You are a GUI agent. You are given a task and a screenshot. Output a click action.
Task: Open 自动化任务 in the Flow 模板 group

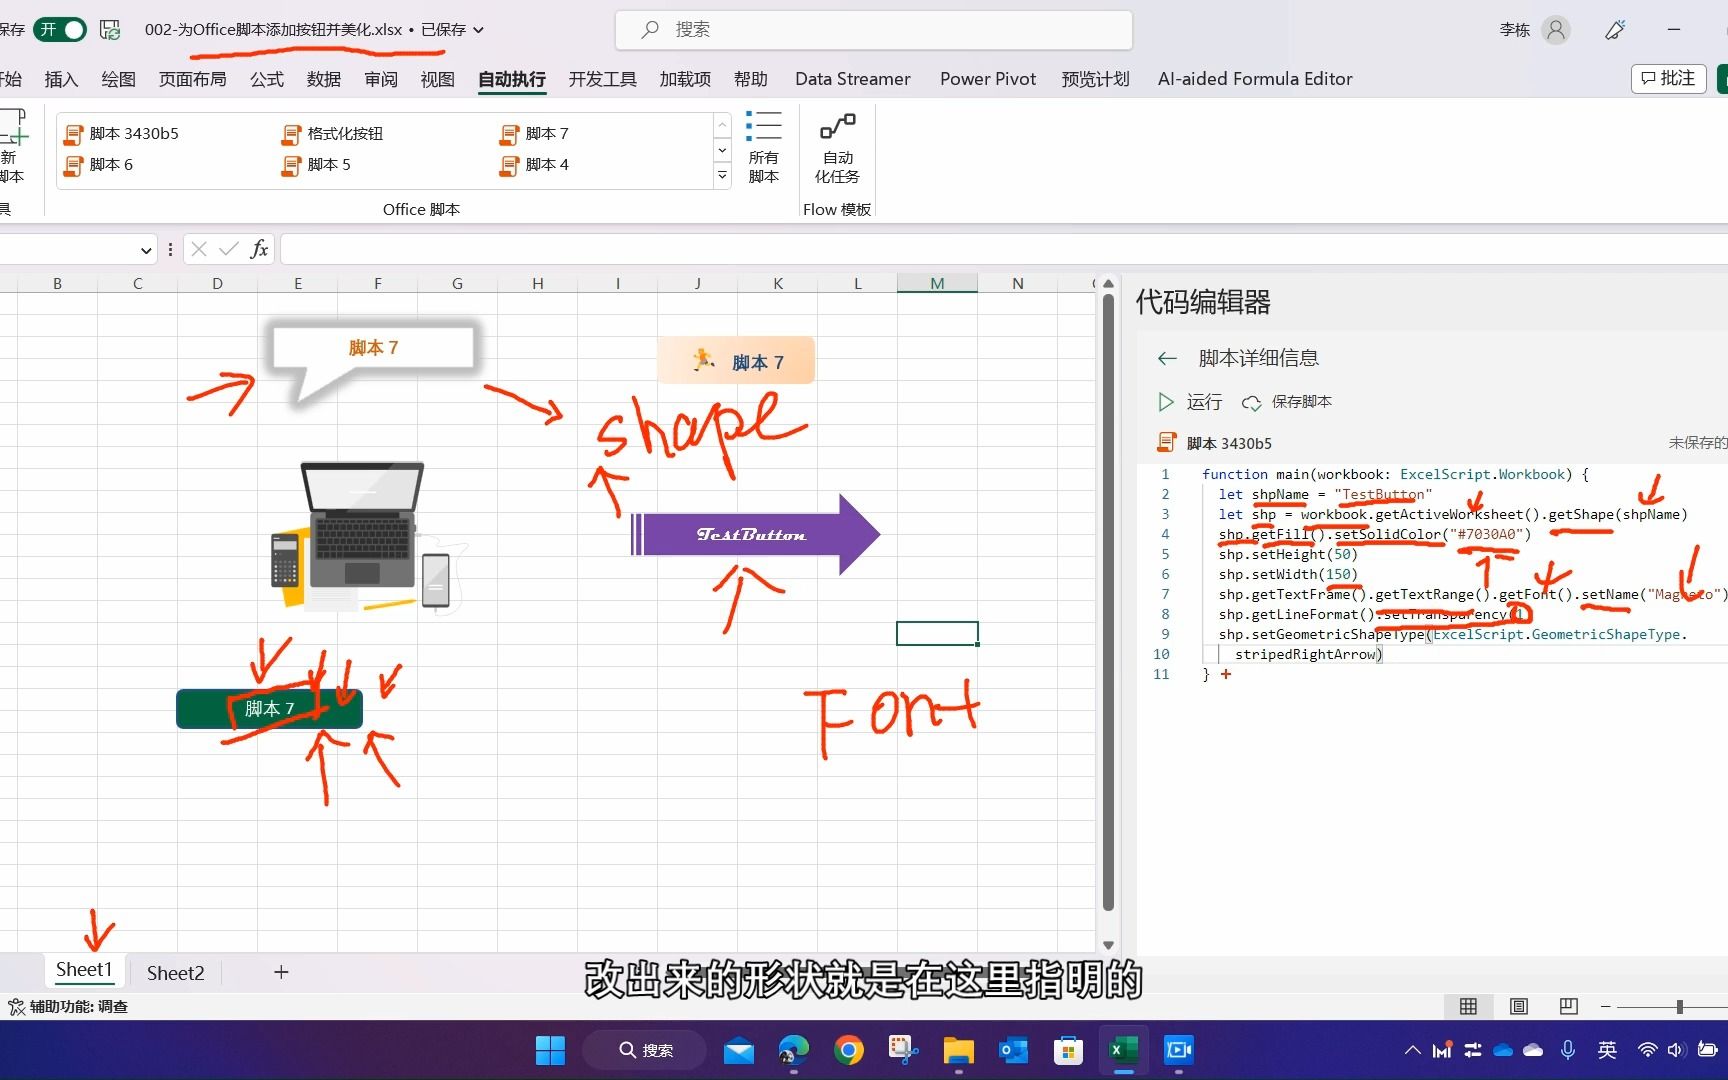837,148
